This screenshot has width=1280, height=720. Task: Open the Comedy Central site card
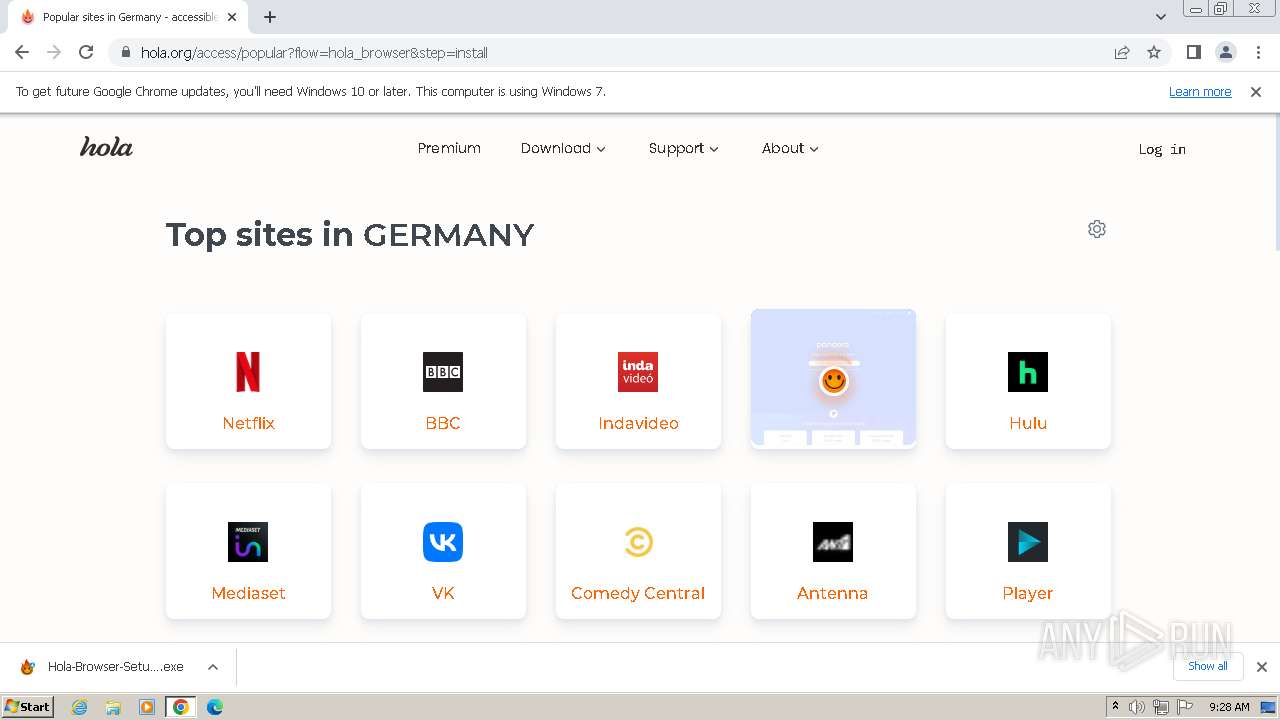pyautogui.click(x=638, y=551)
